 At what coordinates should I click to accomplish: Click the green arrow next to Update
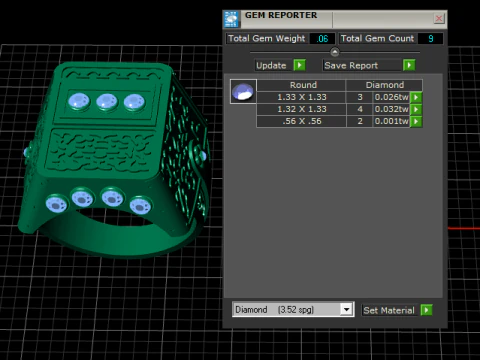coord(299,65)
